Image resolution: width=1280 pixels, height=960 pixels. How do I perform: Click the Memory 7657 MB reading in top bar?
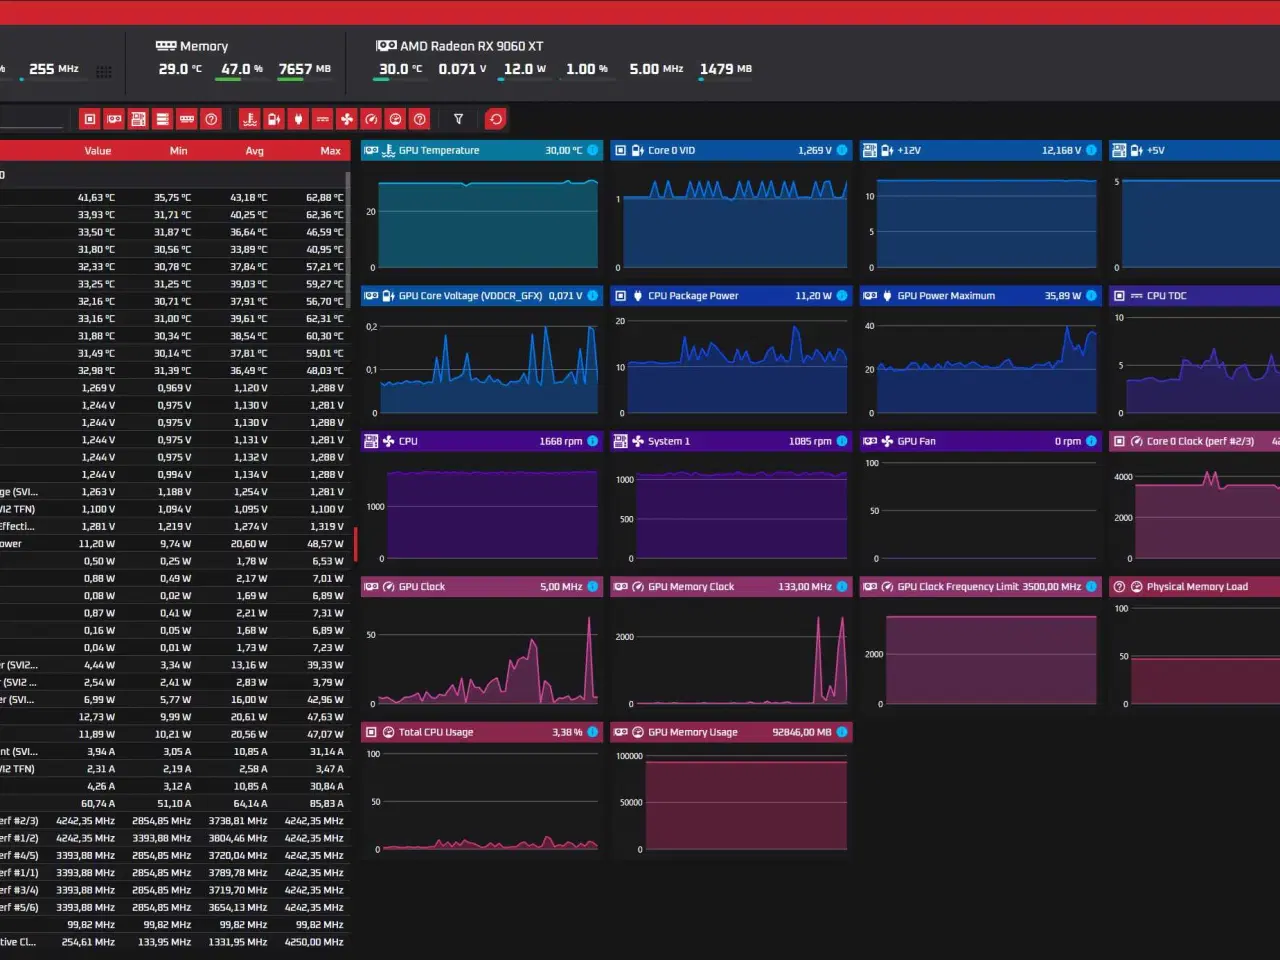pos(305,69)
